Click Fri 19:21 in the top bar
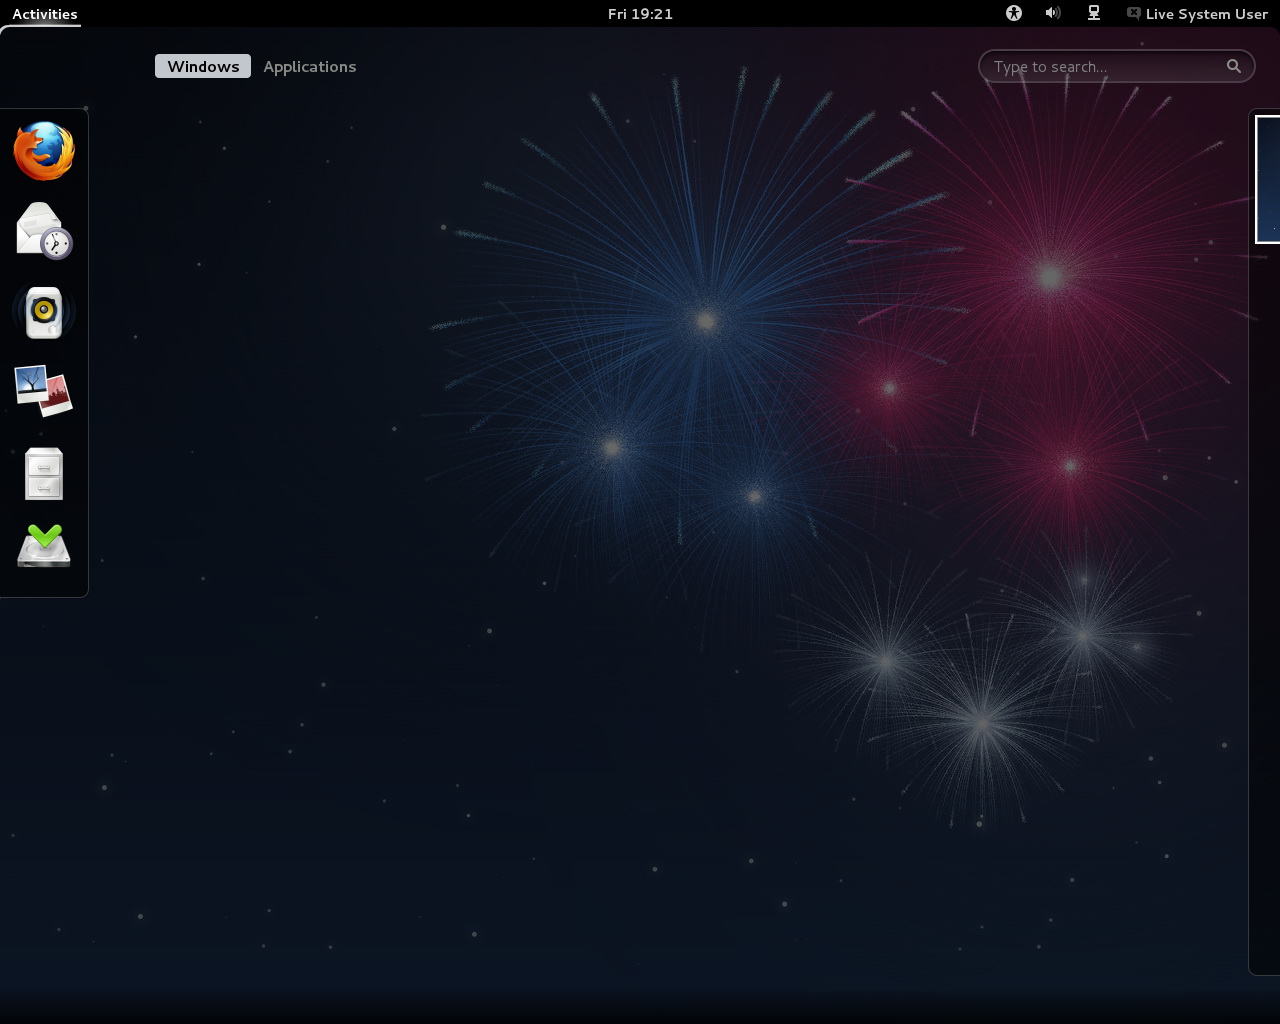 639,14
